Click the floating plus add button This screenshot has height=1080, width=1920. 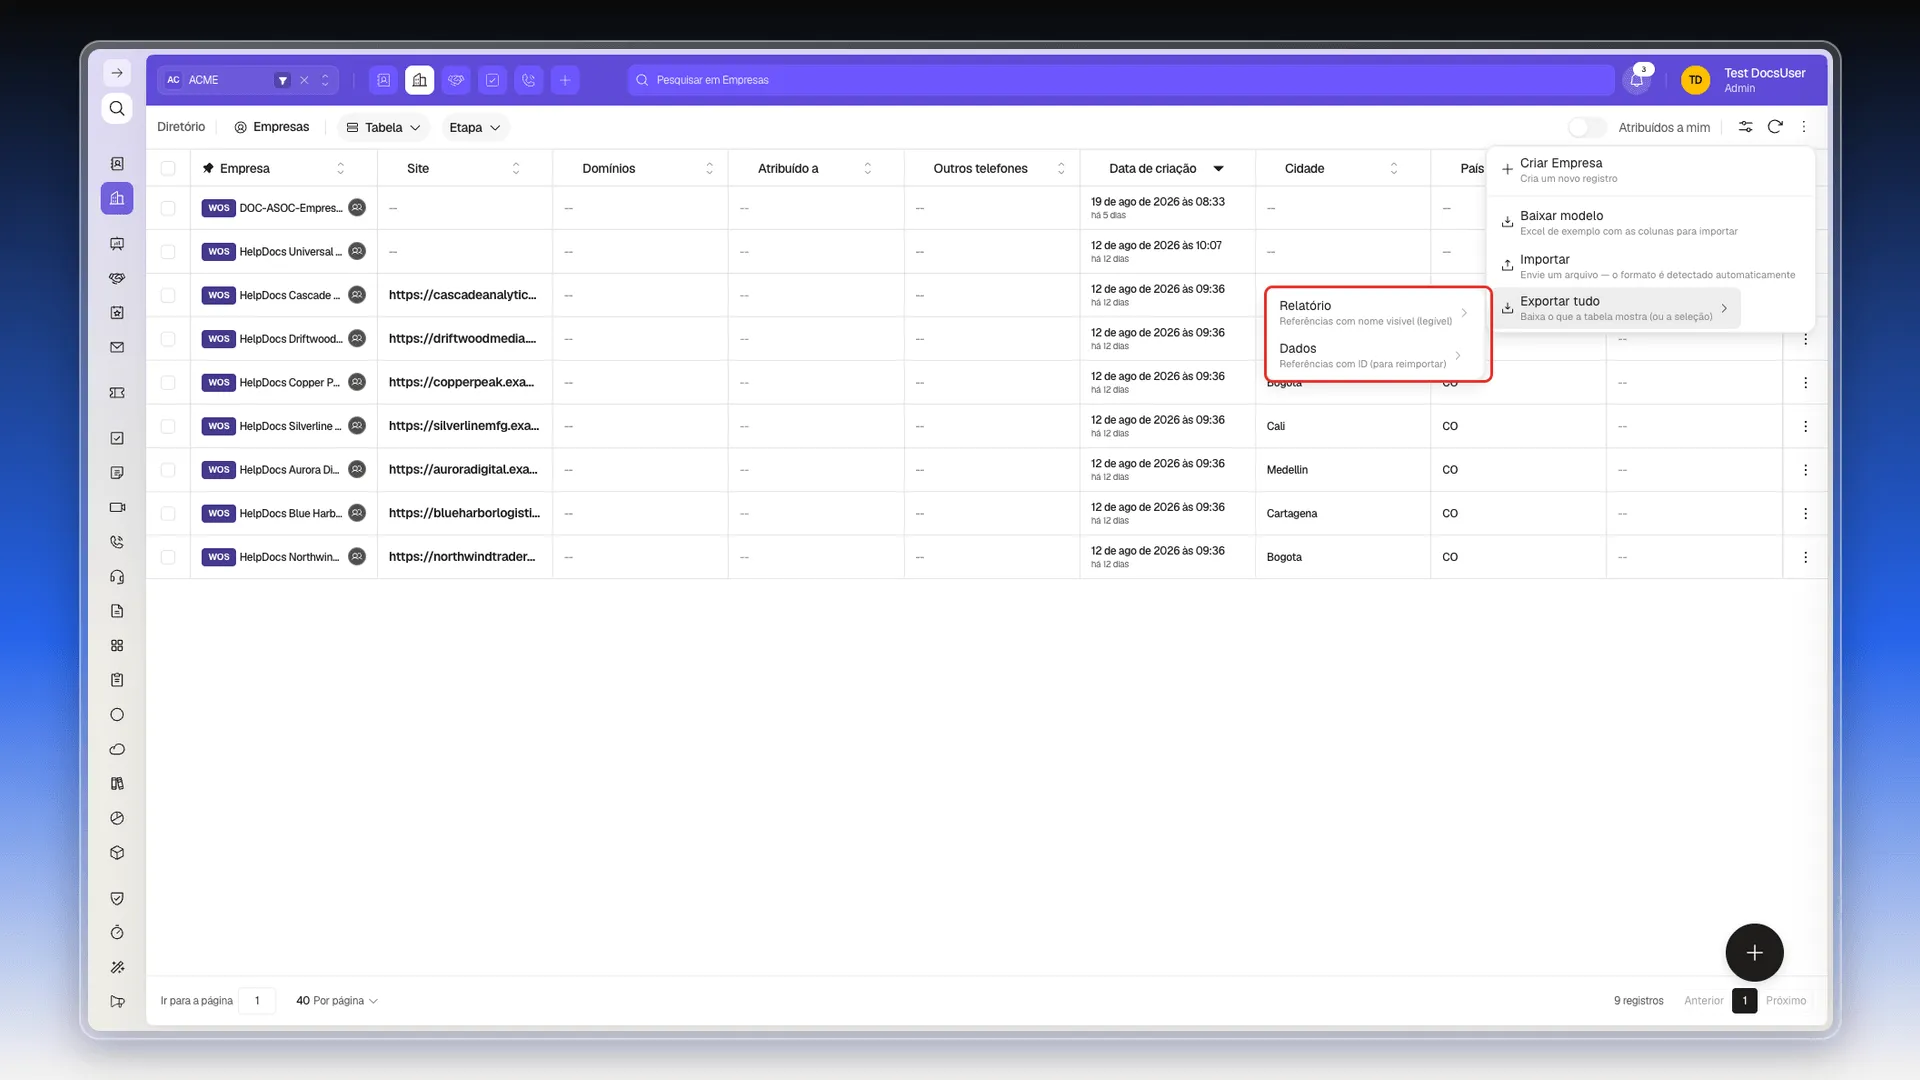1754,952
